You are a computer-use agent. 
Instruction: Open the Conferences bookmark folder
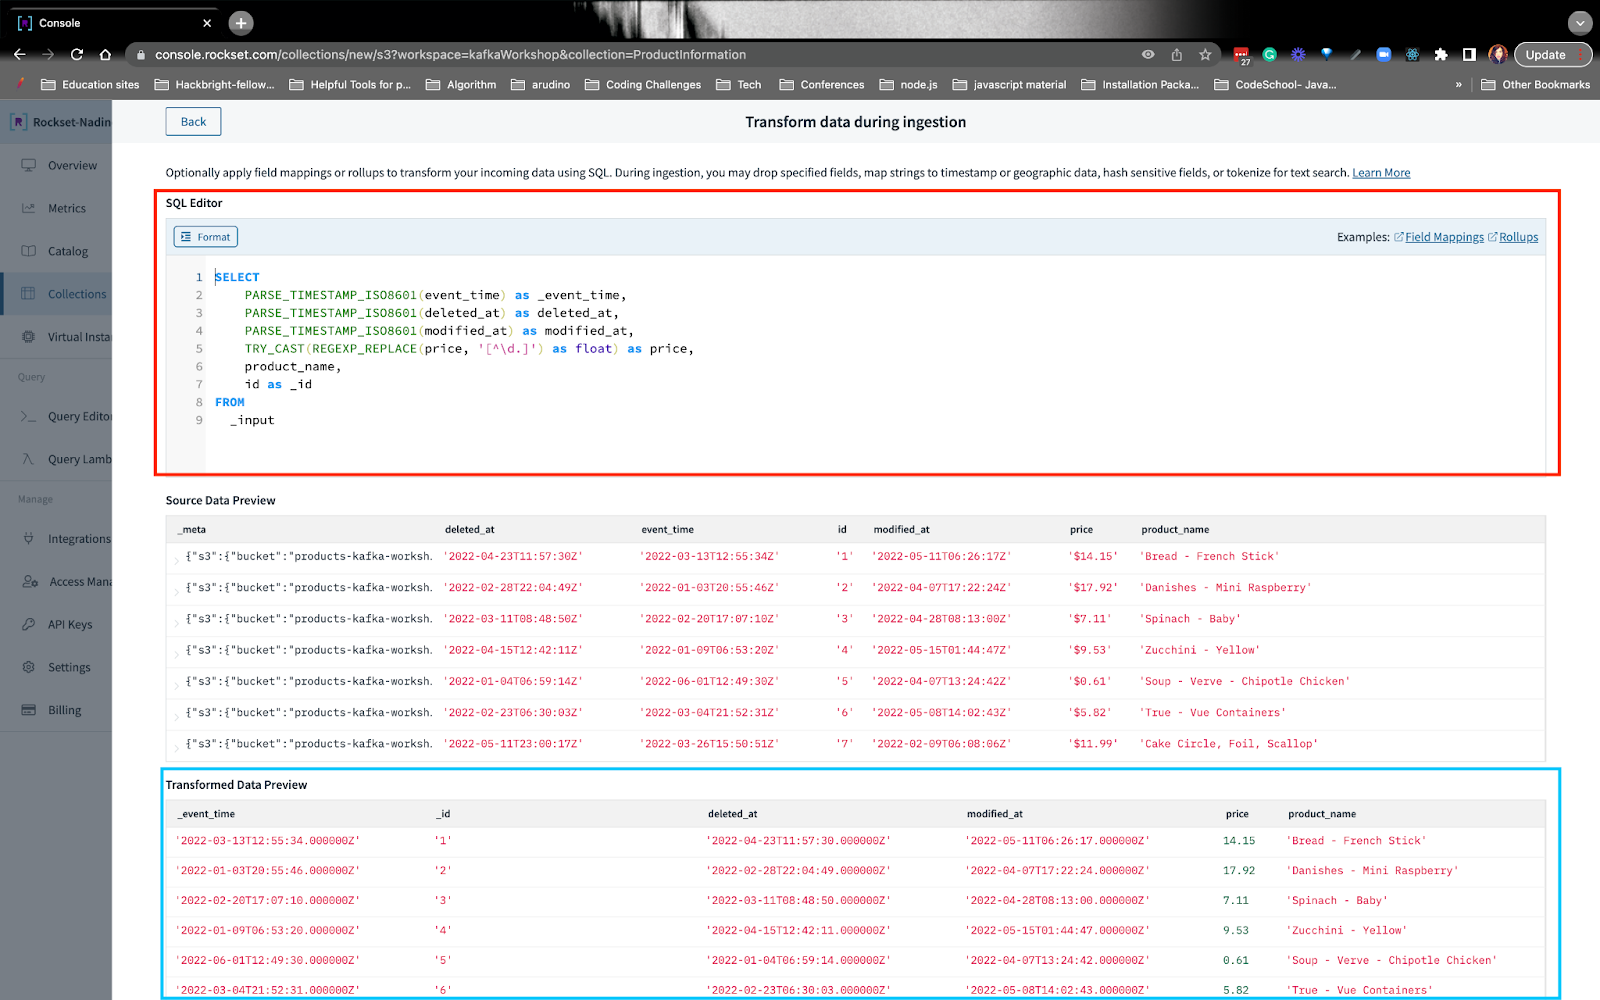(822, 85)
